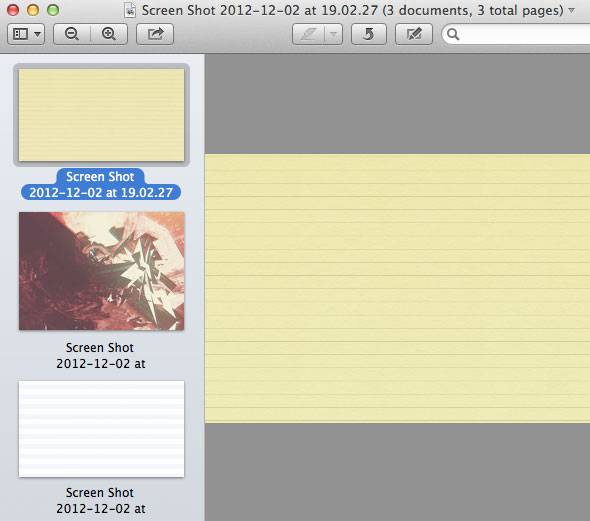Click the document proxy icon in title bar

tap(130, 11)
